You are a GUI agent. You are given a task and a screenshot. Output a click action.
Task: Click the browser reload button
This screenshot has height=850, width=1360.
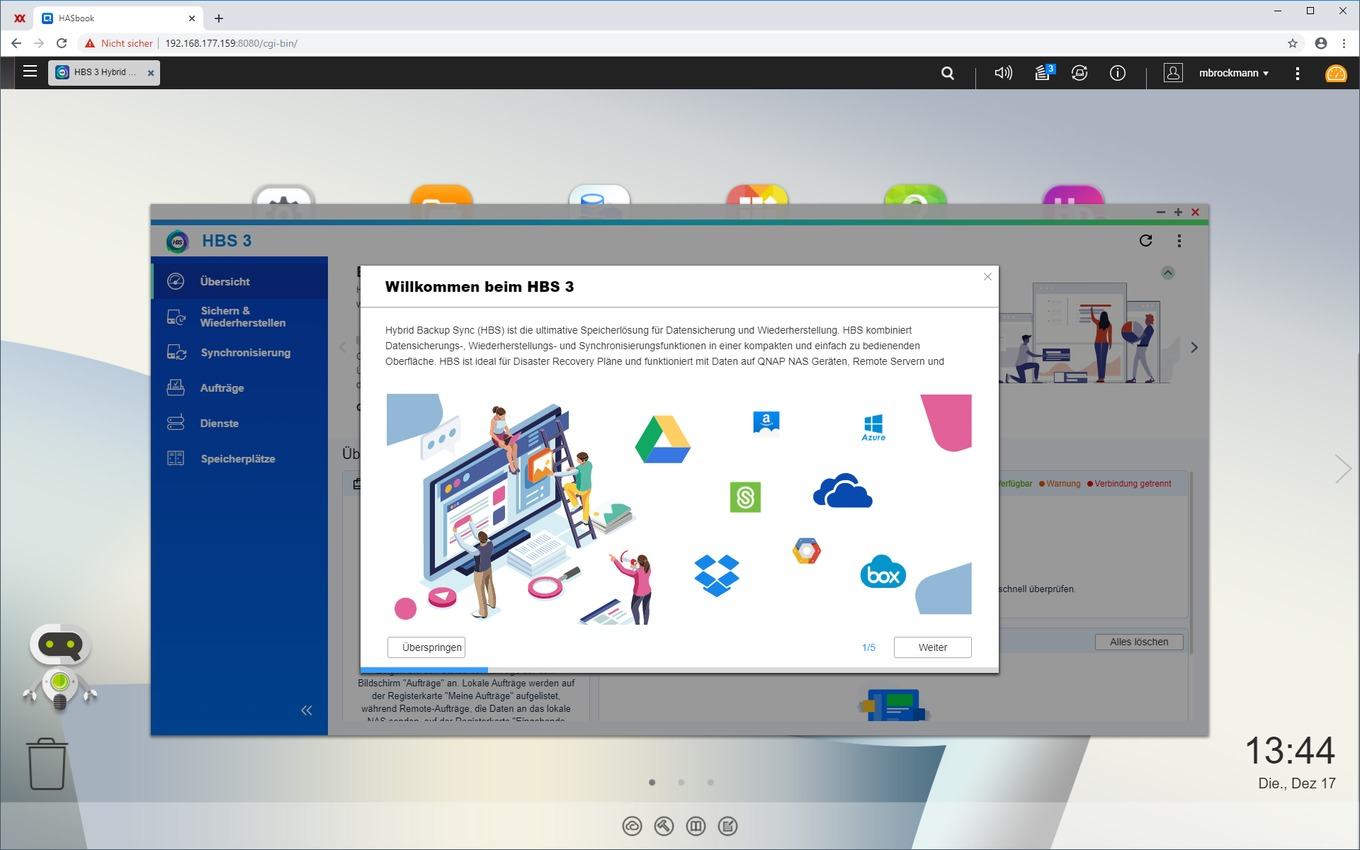pos(62,43)
